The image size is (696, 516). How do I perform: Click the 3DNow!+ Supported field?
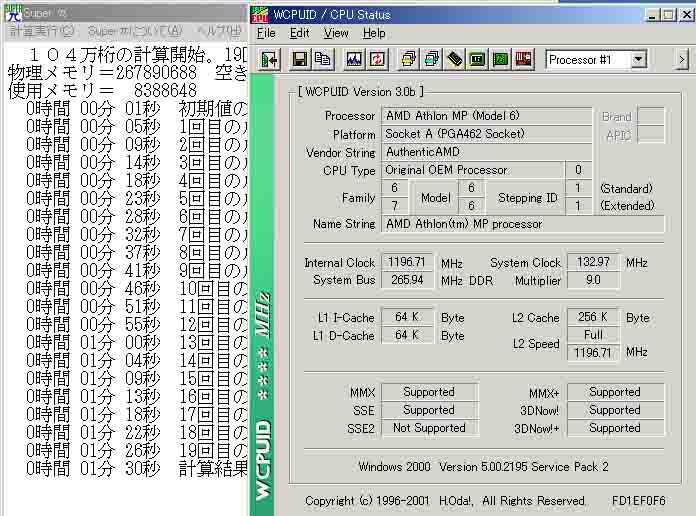coord(616,428)
